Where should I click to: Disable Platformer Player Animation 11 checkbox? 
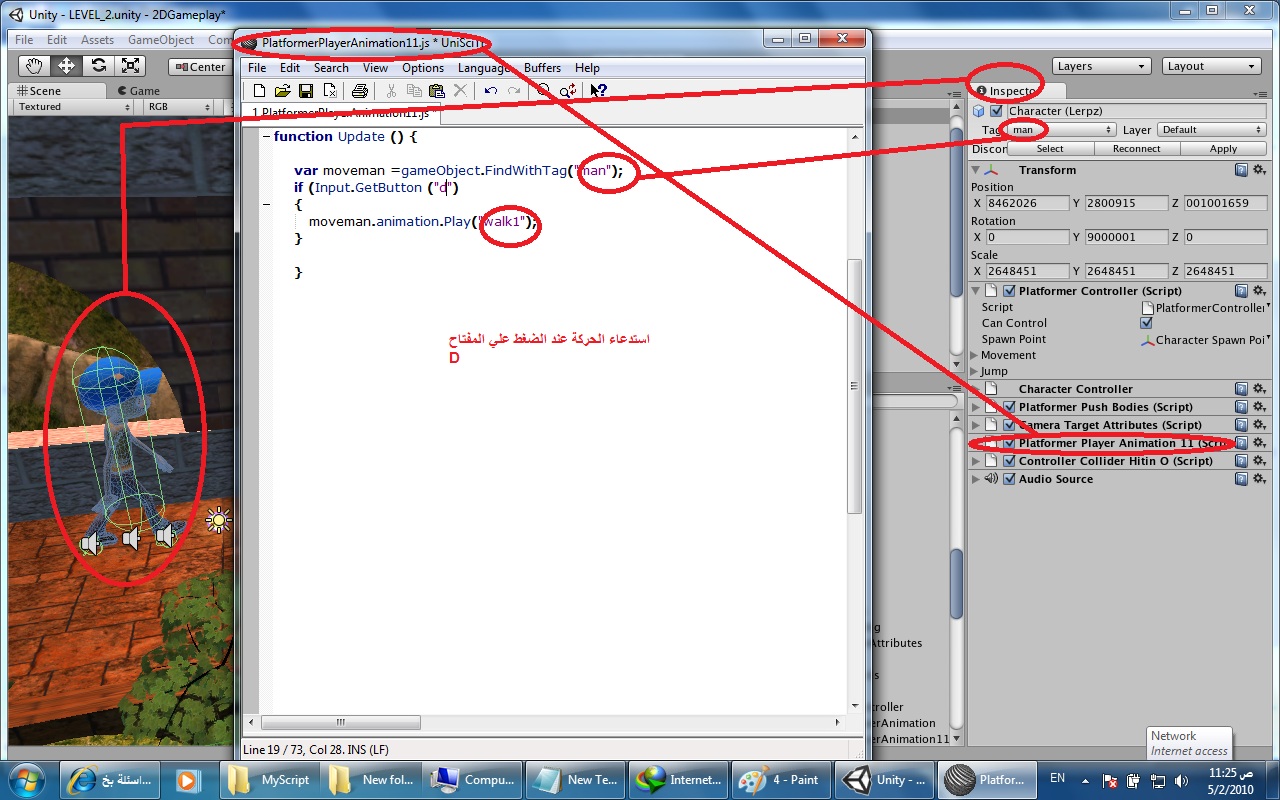[x=1009, y=443]
